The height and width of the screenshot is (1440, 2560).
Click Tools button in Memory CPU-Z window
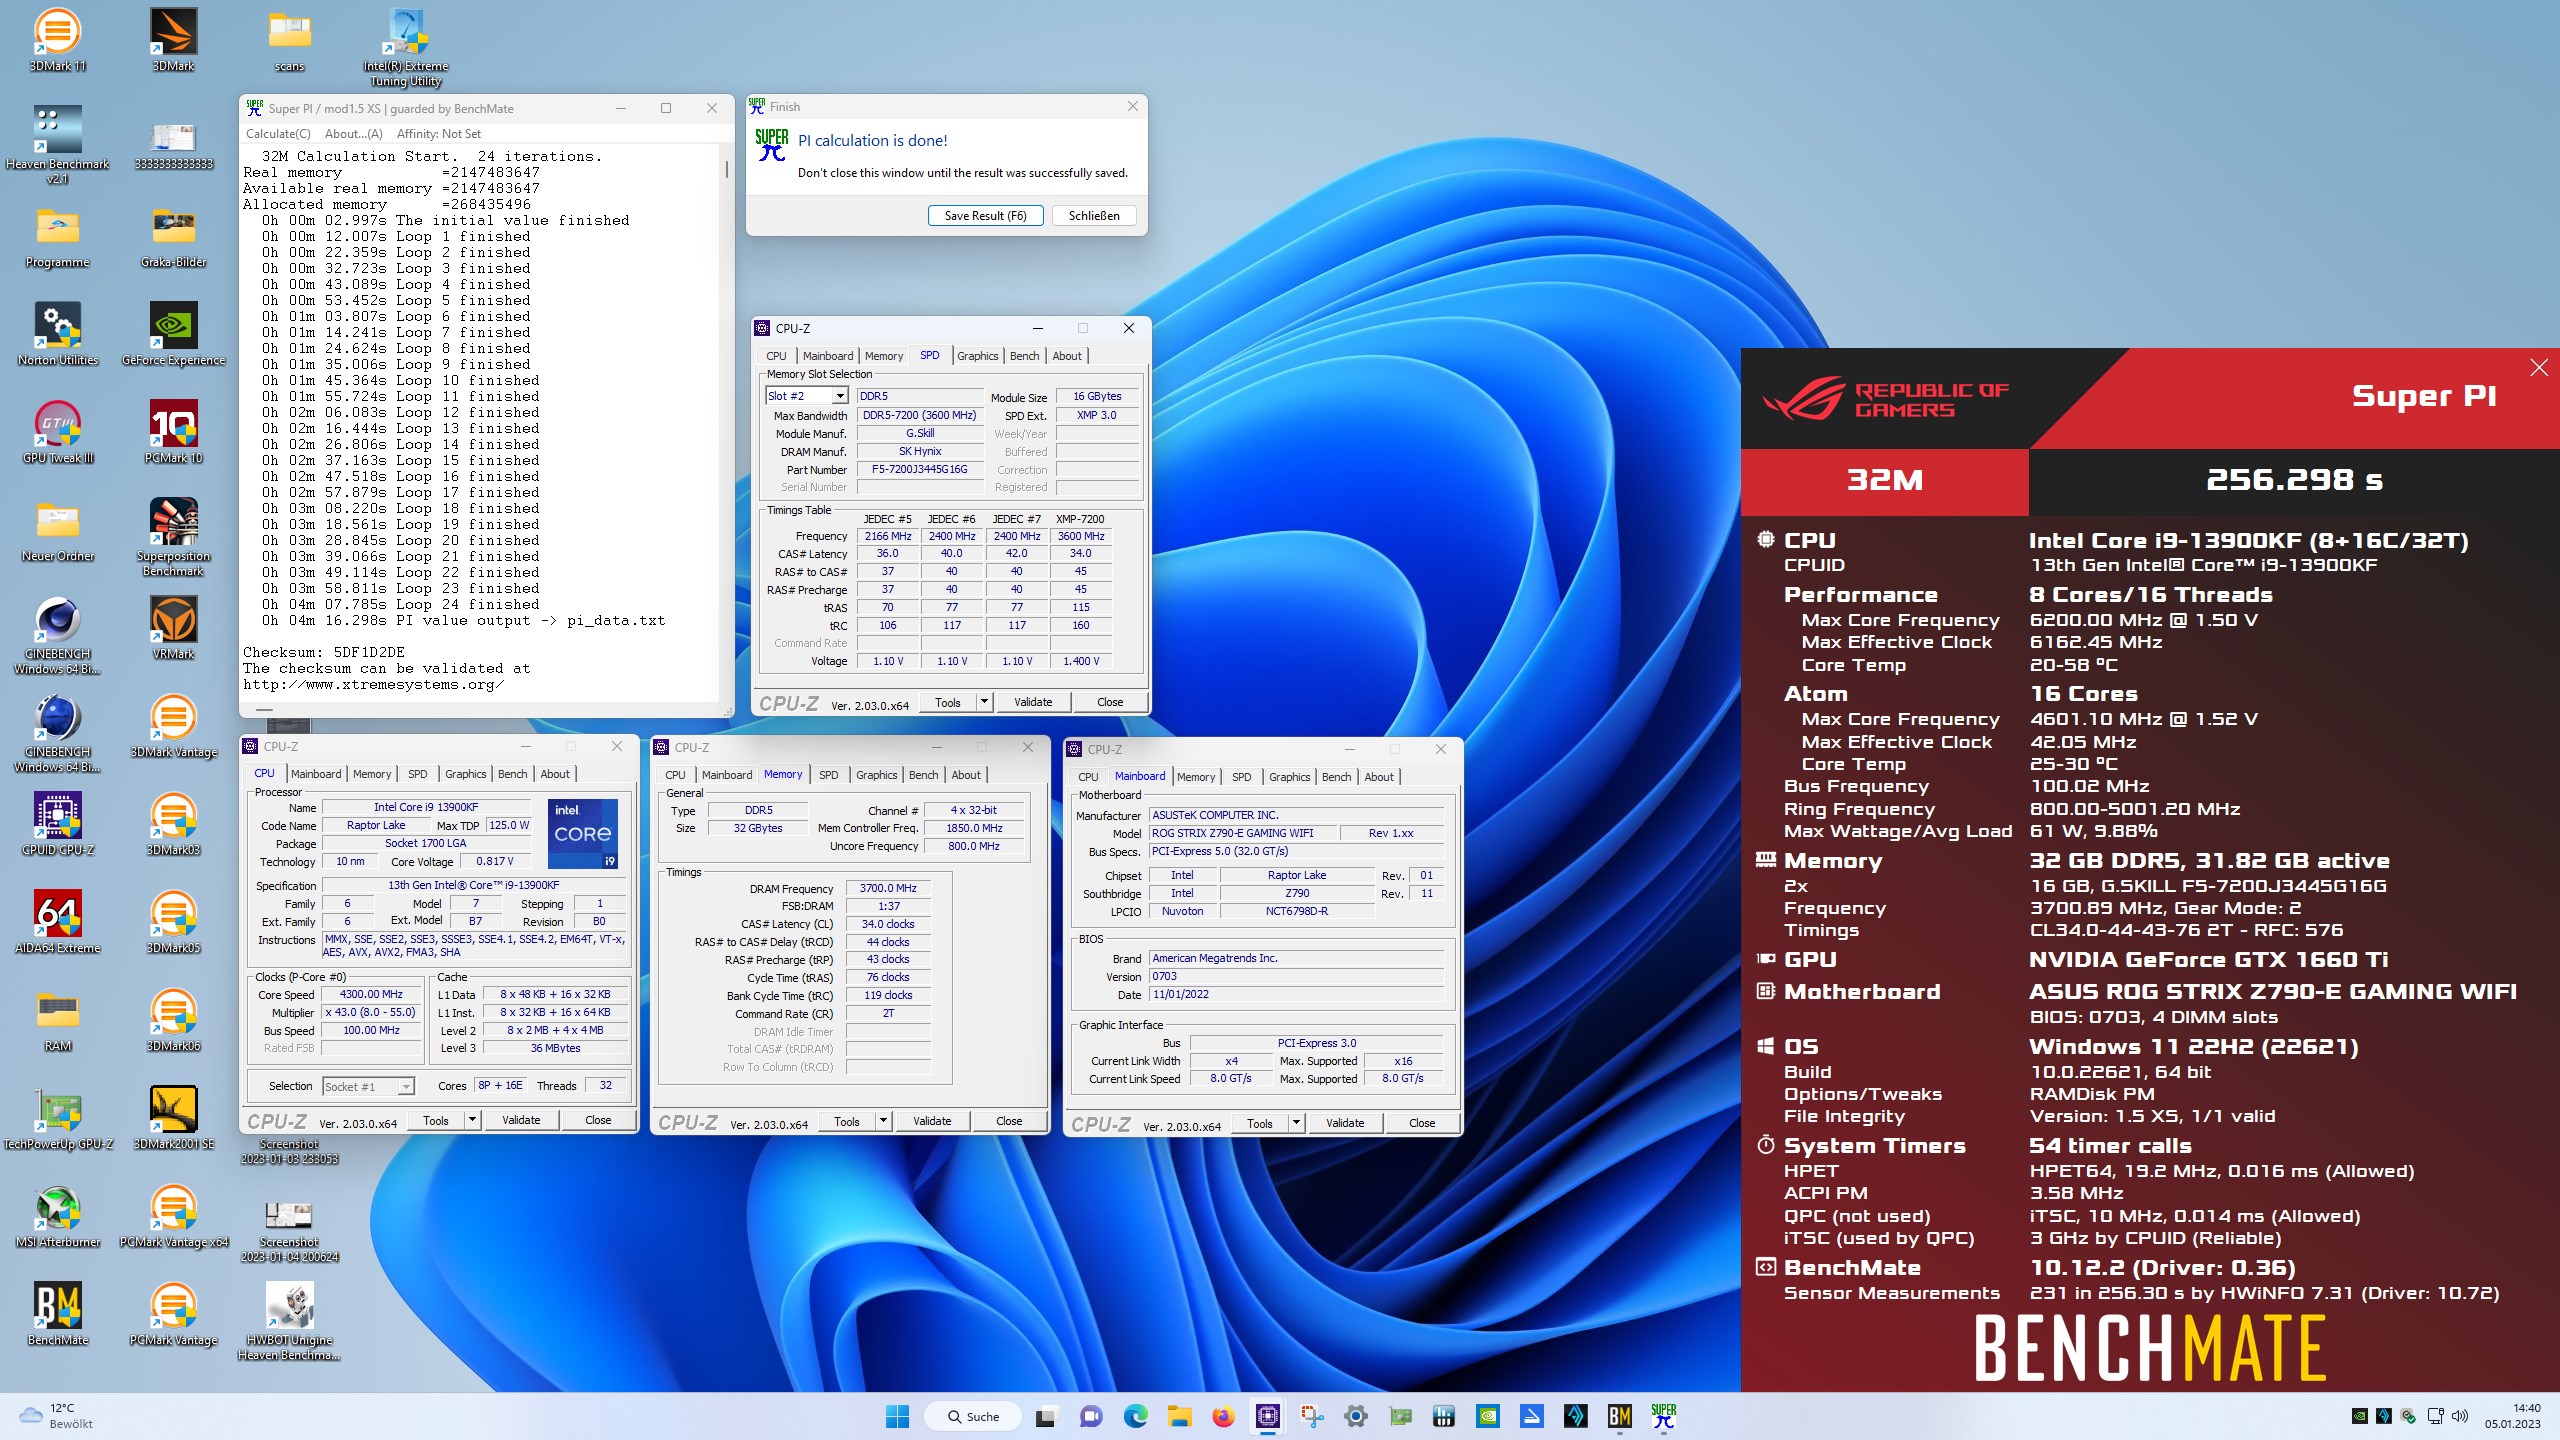pos(847,1121)
